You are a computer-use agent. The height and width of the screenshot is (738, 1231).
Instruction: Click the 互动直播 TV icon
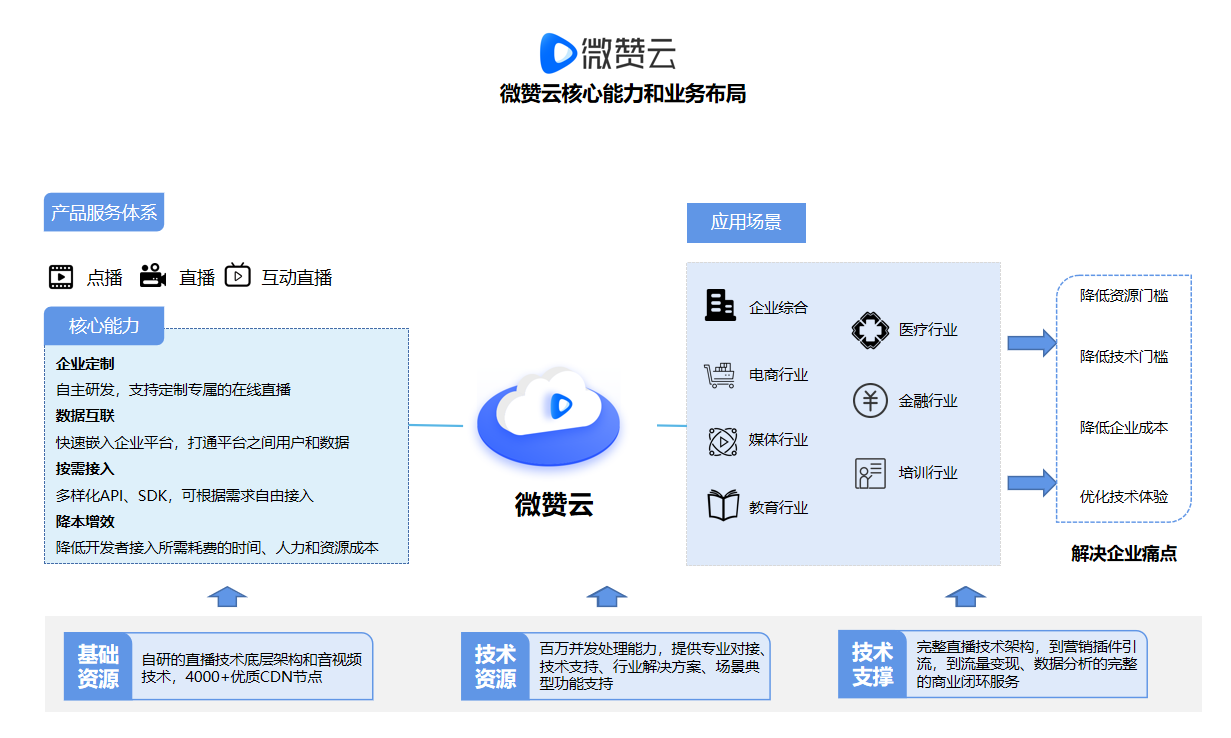[x=237, y=275]
